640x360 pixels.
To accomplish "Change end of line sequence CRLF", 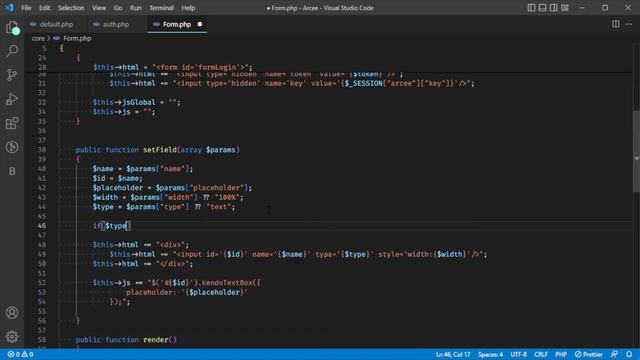I will [x=541, y=354].
